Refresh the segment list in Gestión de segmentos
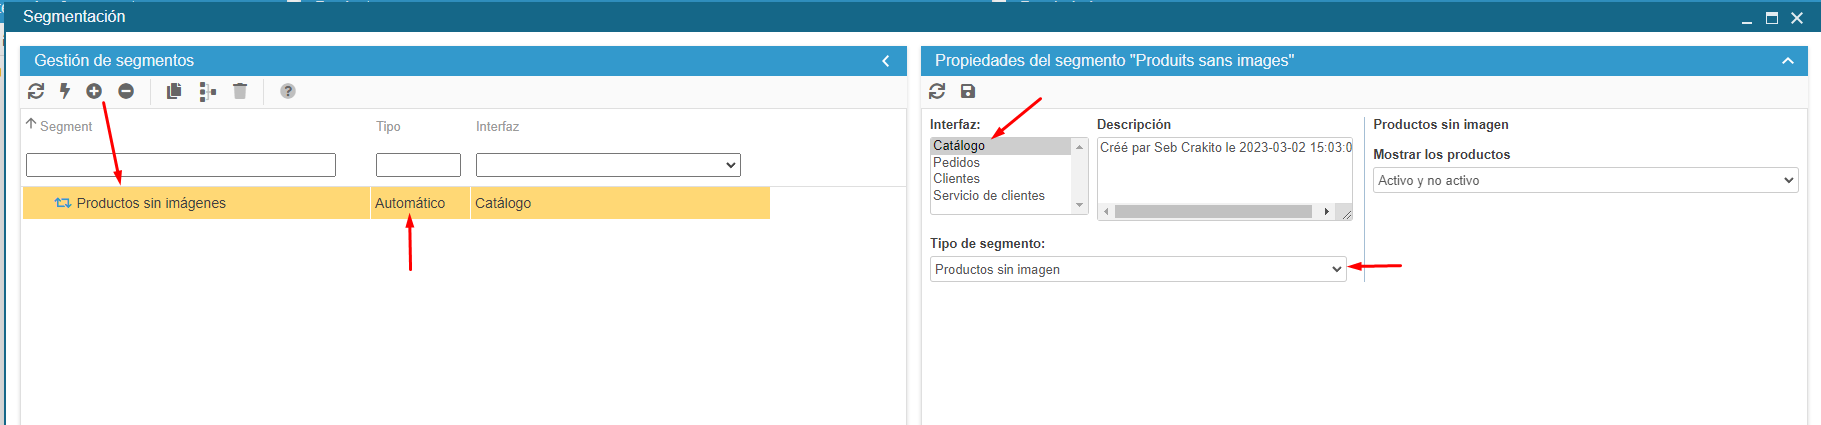1821x425 pixels. click(36, 91)
